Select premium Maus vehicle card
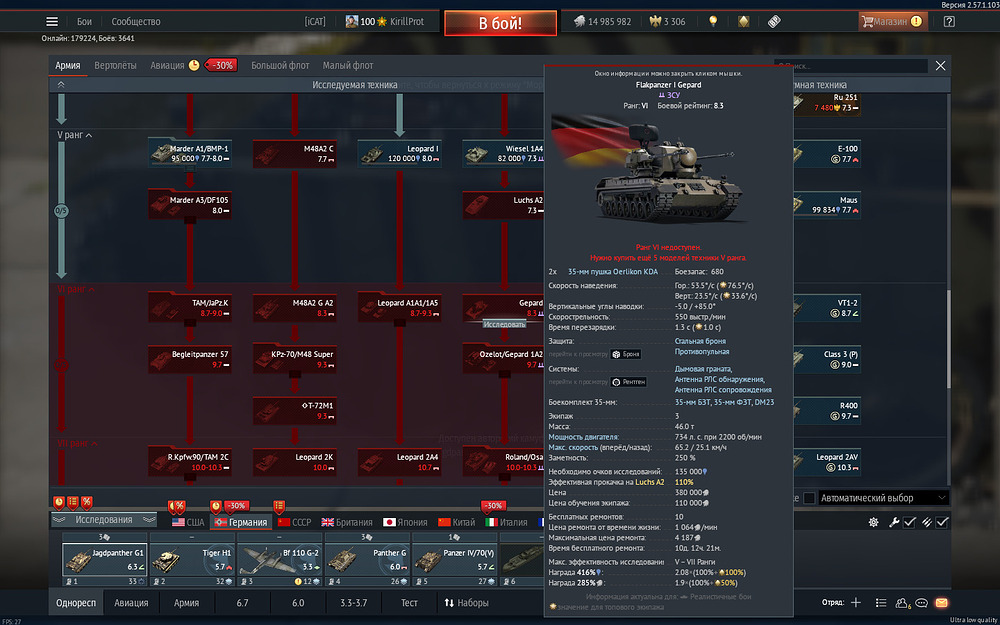This screenshot has height=625, width=1000. point(827,205)
